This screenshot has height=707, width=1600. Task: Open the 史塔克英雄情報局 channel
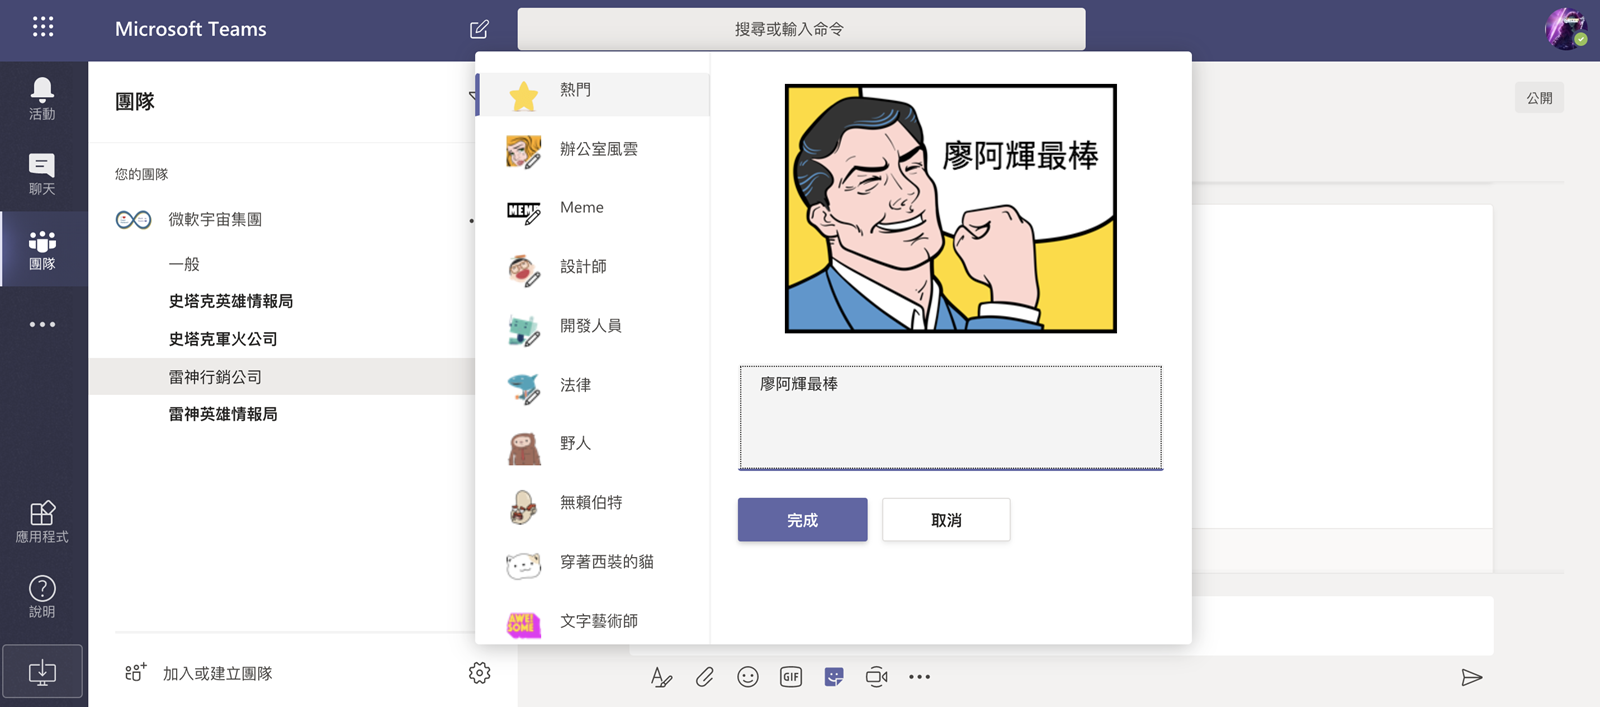click(x=231, y=301)
